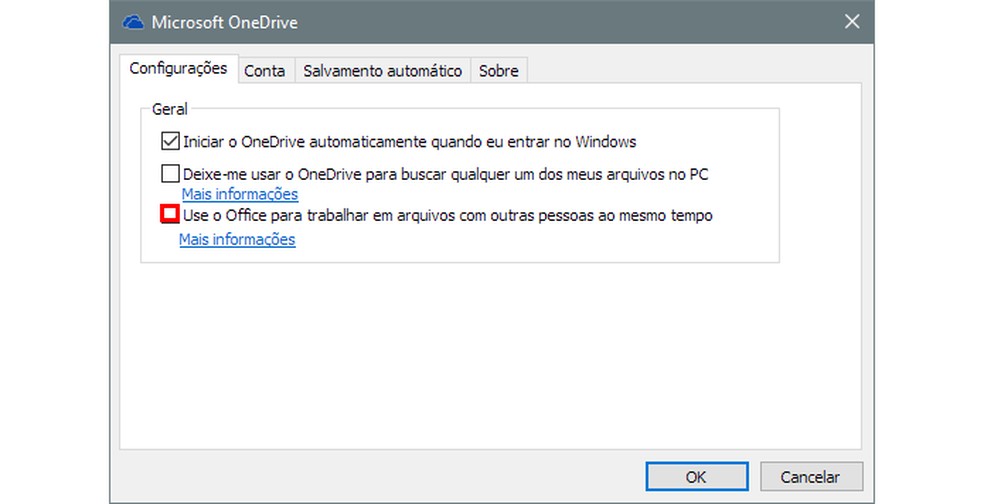Select the Sobre tab
The image size is (984, 504).
(x=499, y=71)
